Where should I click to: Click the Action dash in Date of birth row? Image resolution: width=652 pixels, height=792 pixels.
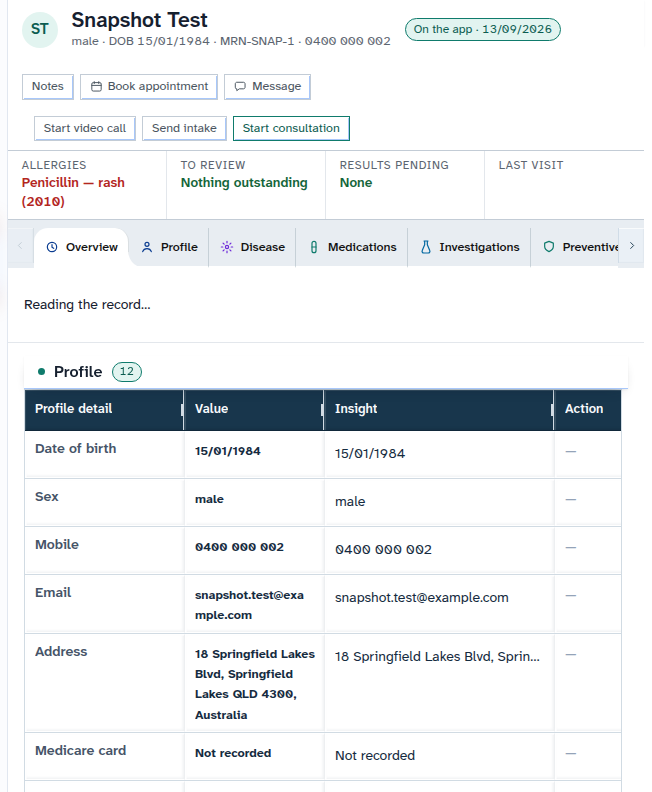pyautogui.click(x=571, y=452)
